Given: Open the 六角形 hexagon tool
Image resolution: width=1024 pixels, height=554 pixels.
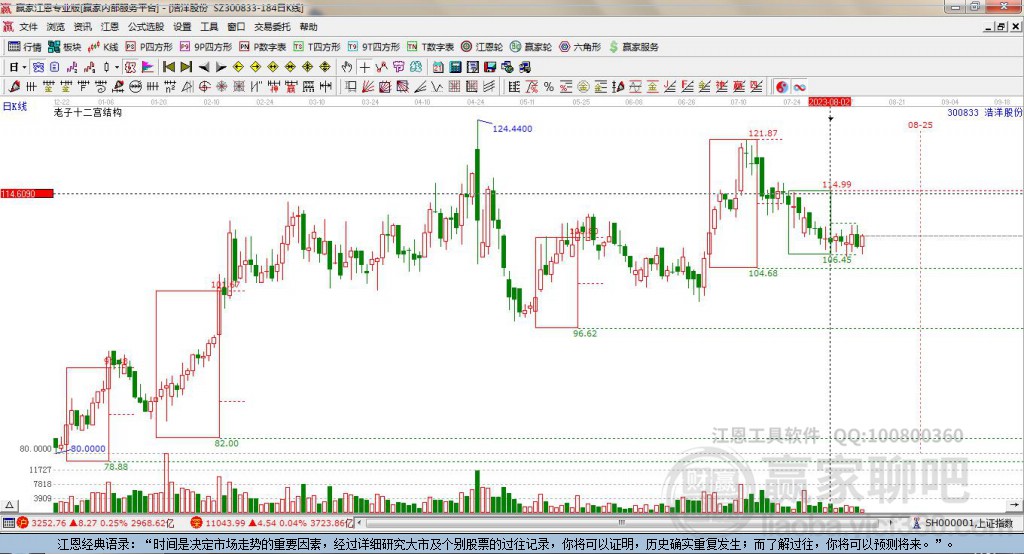Looking at the screenshot, I should (x=580, y=47).
